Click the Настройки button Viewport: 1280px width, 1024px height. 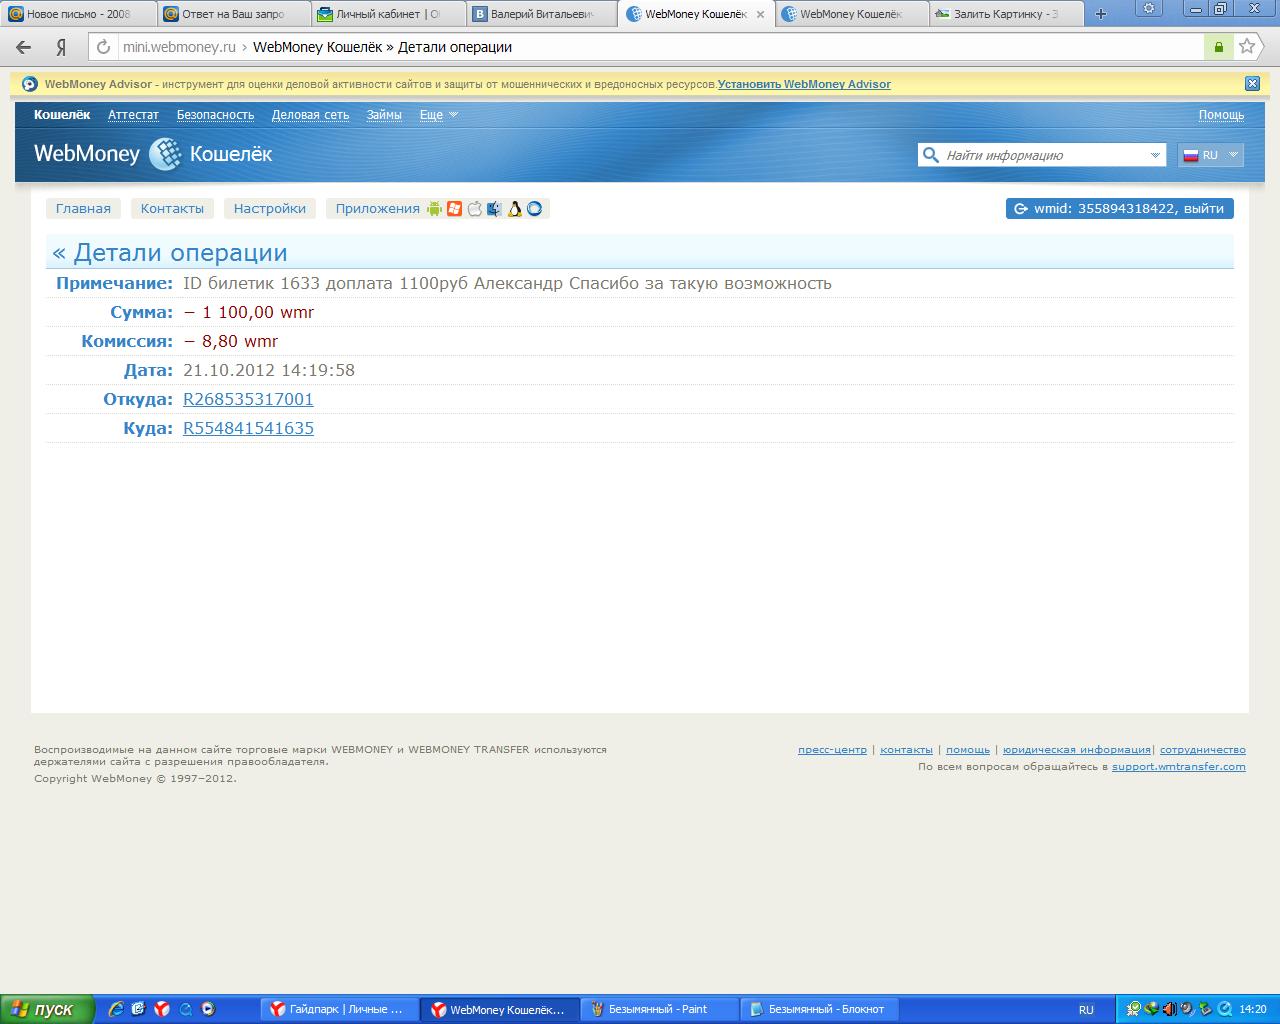pos(270,208)
